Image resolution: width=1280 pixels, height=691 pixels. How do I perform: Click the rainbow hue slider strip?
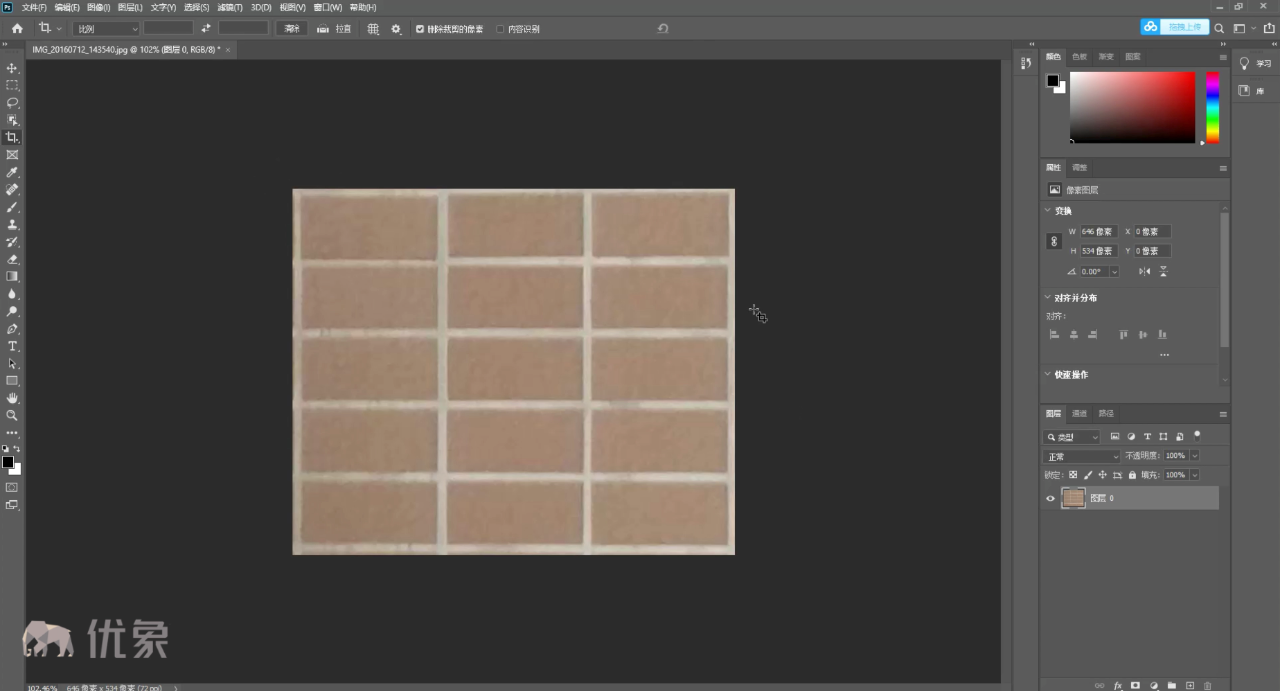(x=1212, y=107)
